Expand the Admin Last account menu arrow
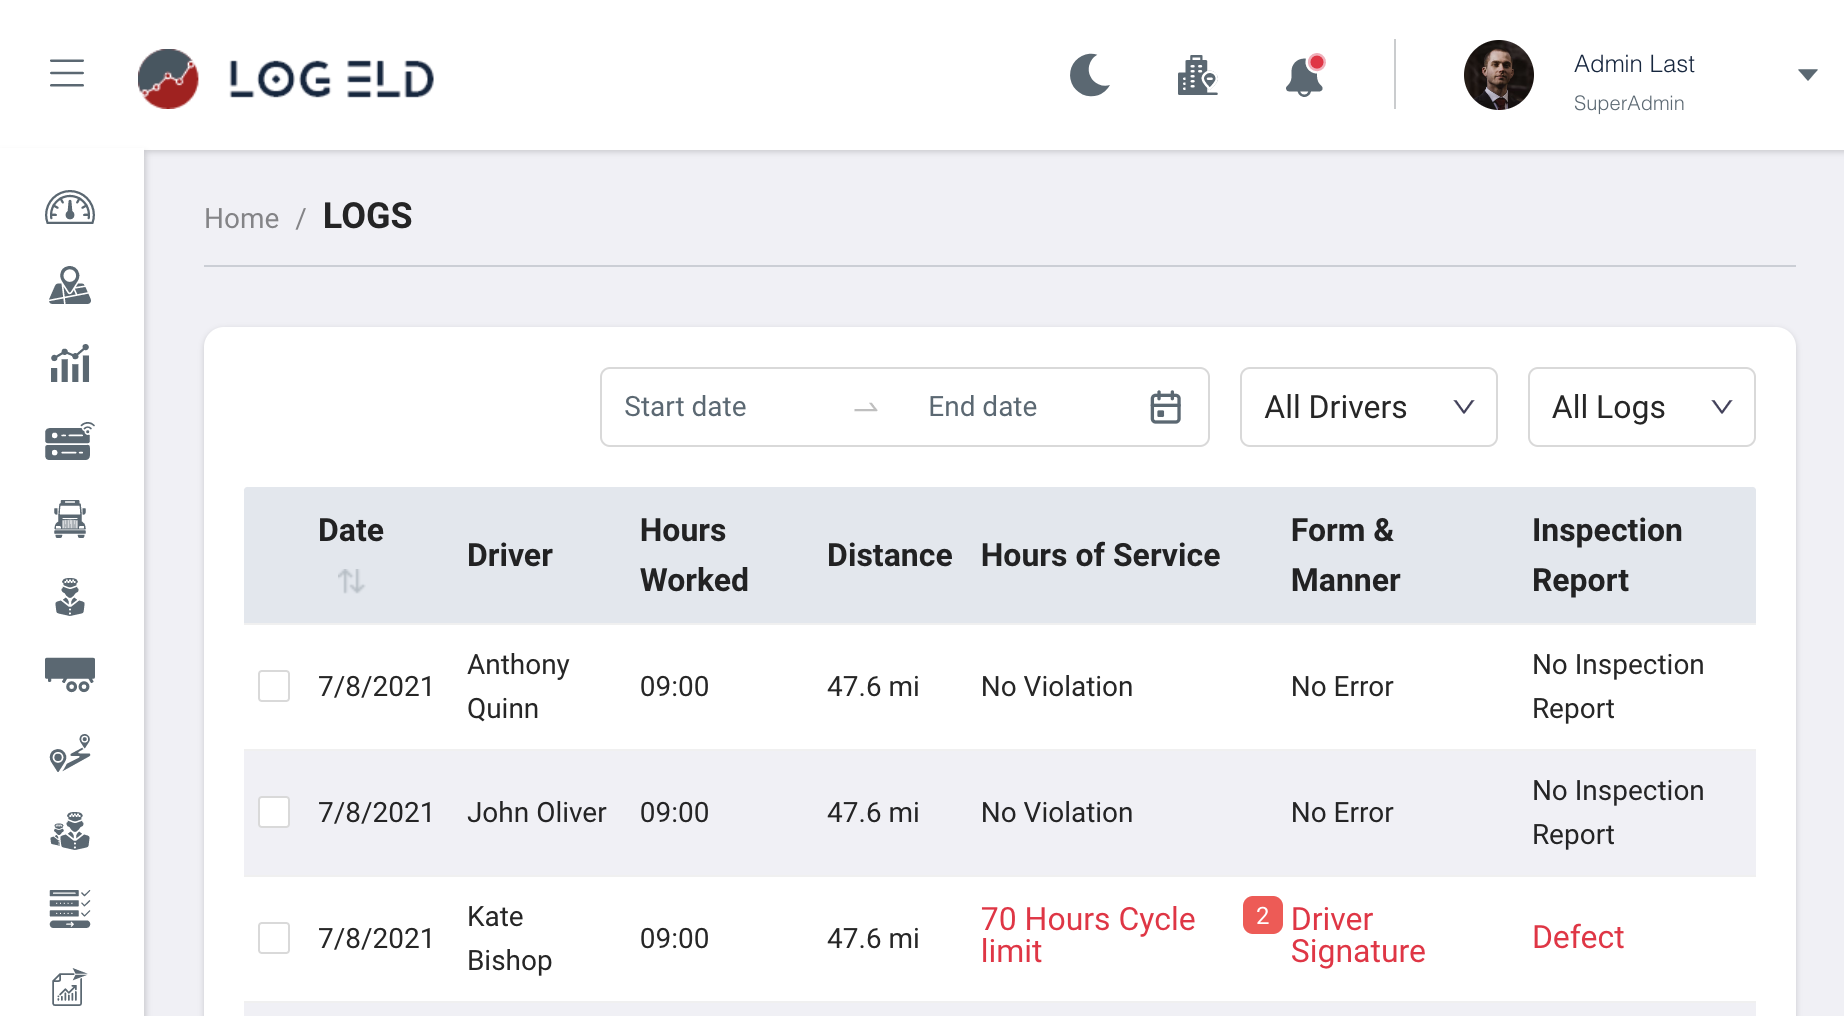The width and height of the screenshot is (1844, 1016). tap(1807, 75)
